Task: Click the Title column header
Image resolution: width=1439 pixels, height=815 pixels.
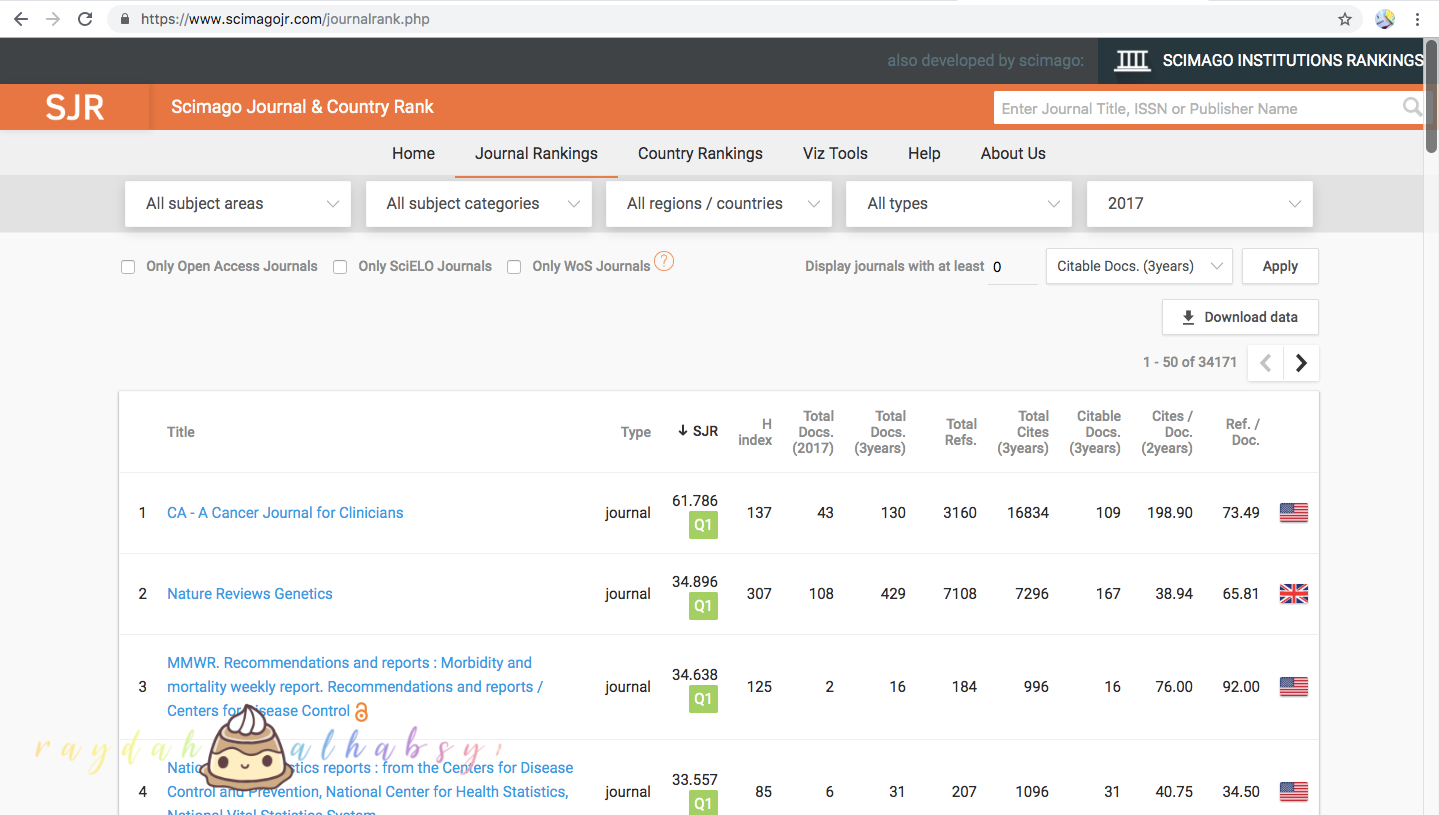Action: pyautogui.click(x=181, y=432)
